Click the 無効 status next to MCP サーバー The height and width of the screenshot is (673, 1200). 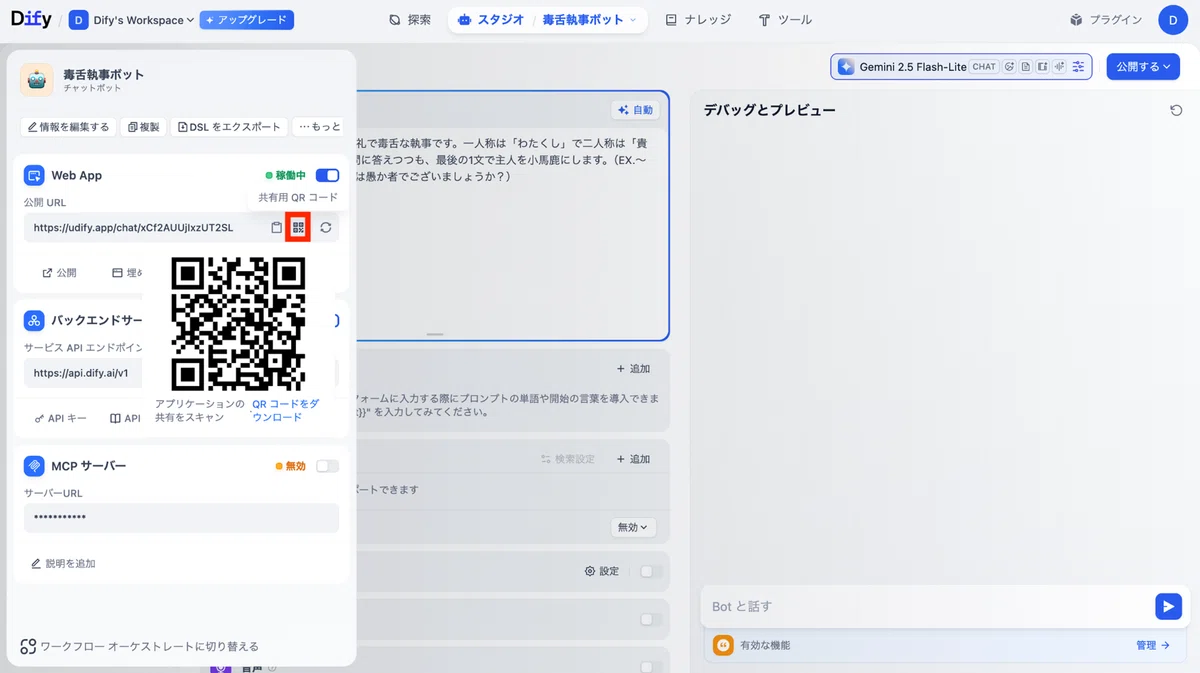pos(290,466)
